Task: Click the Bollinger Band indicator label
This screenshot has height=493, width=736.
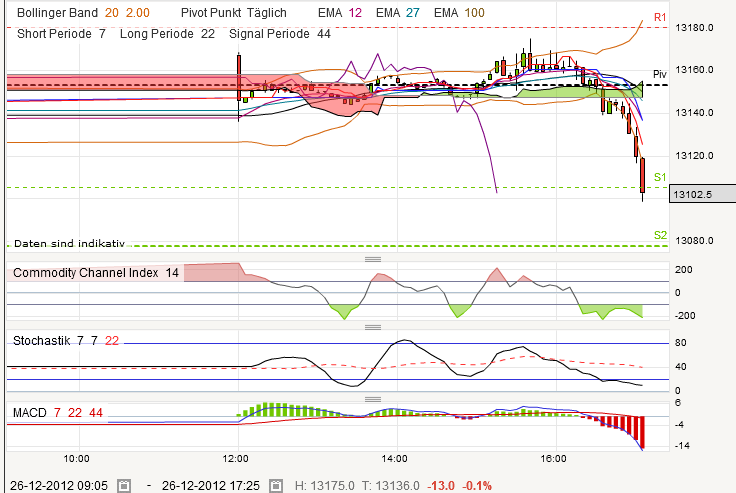Action: tap(83, 13)
